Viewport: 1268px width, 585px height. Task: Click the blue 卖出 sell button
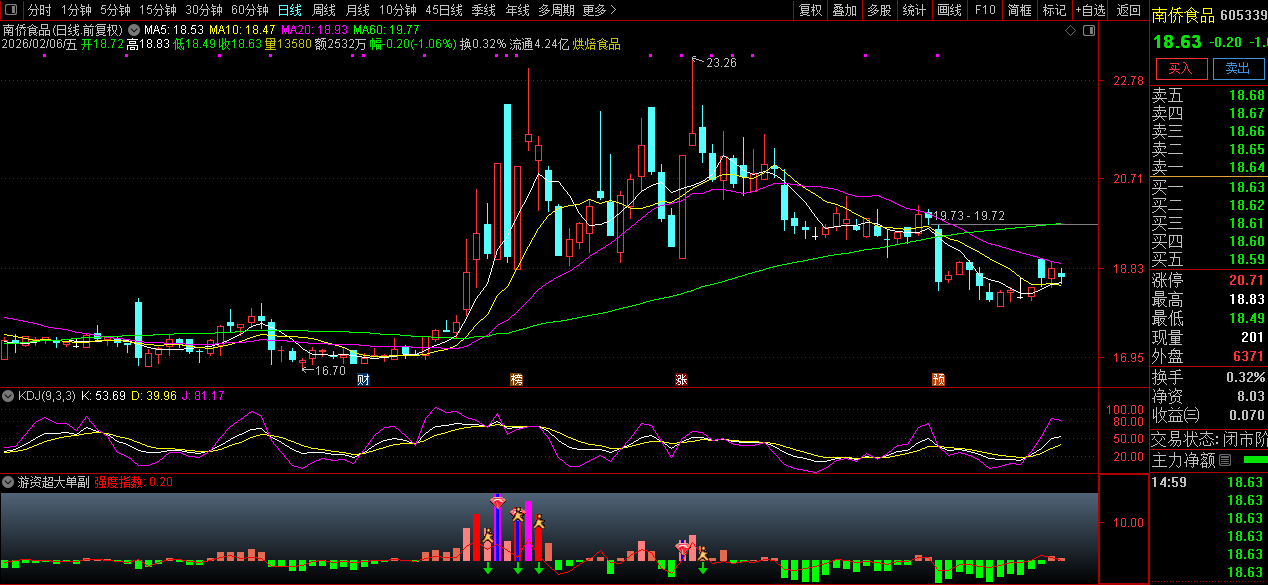pos(1238,68)
